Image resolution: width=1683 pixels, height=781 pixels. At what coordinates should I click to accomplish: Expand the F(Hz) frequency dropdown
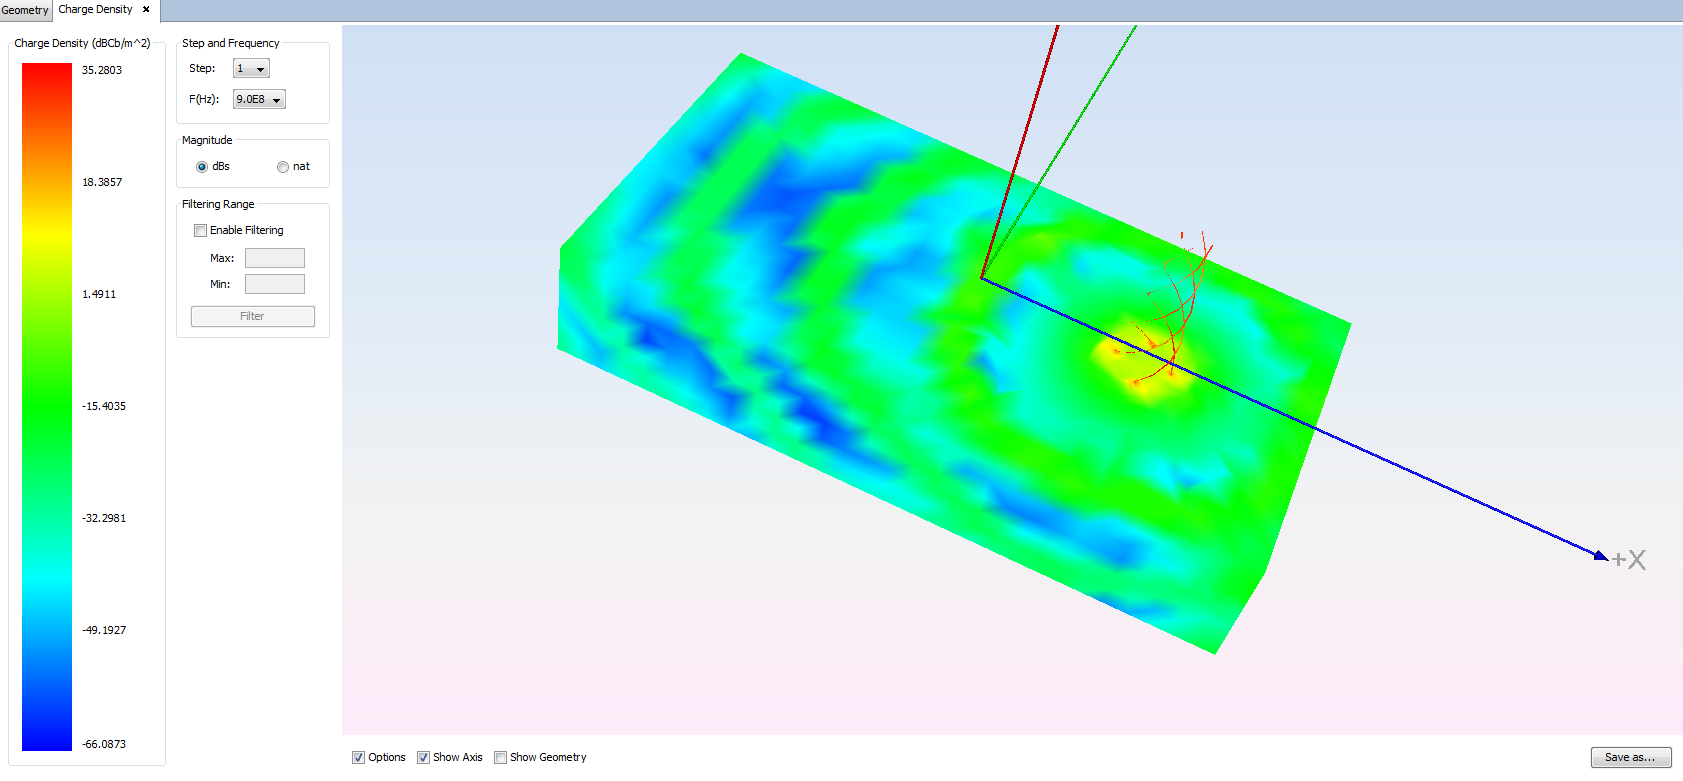(259, 100)
